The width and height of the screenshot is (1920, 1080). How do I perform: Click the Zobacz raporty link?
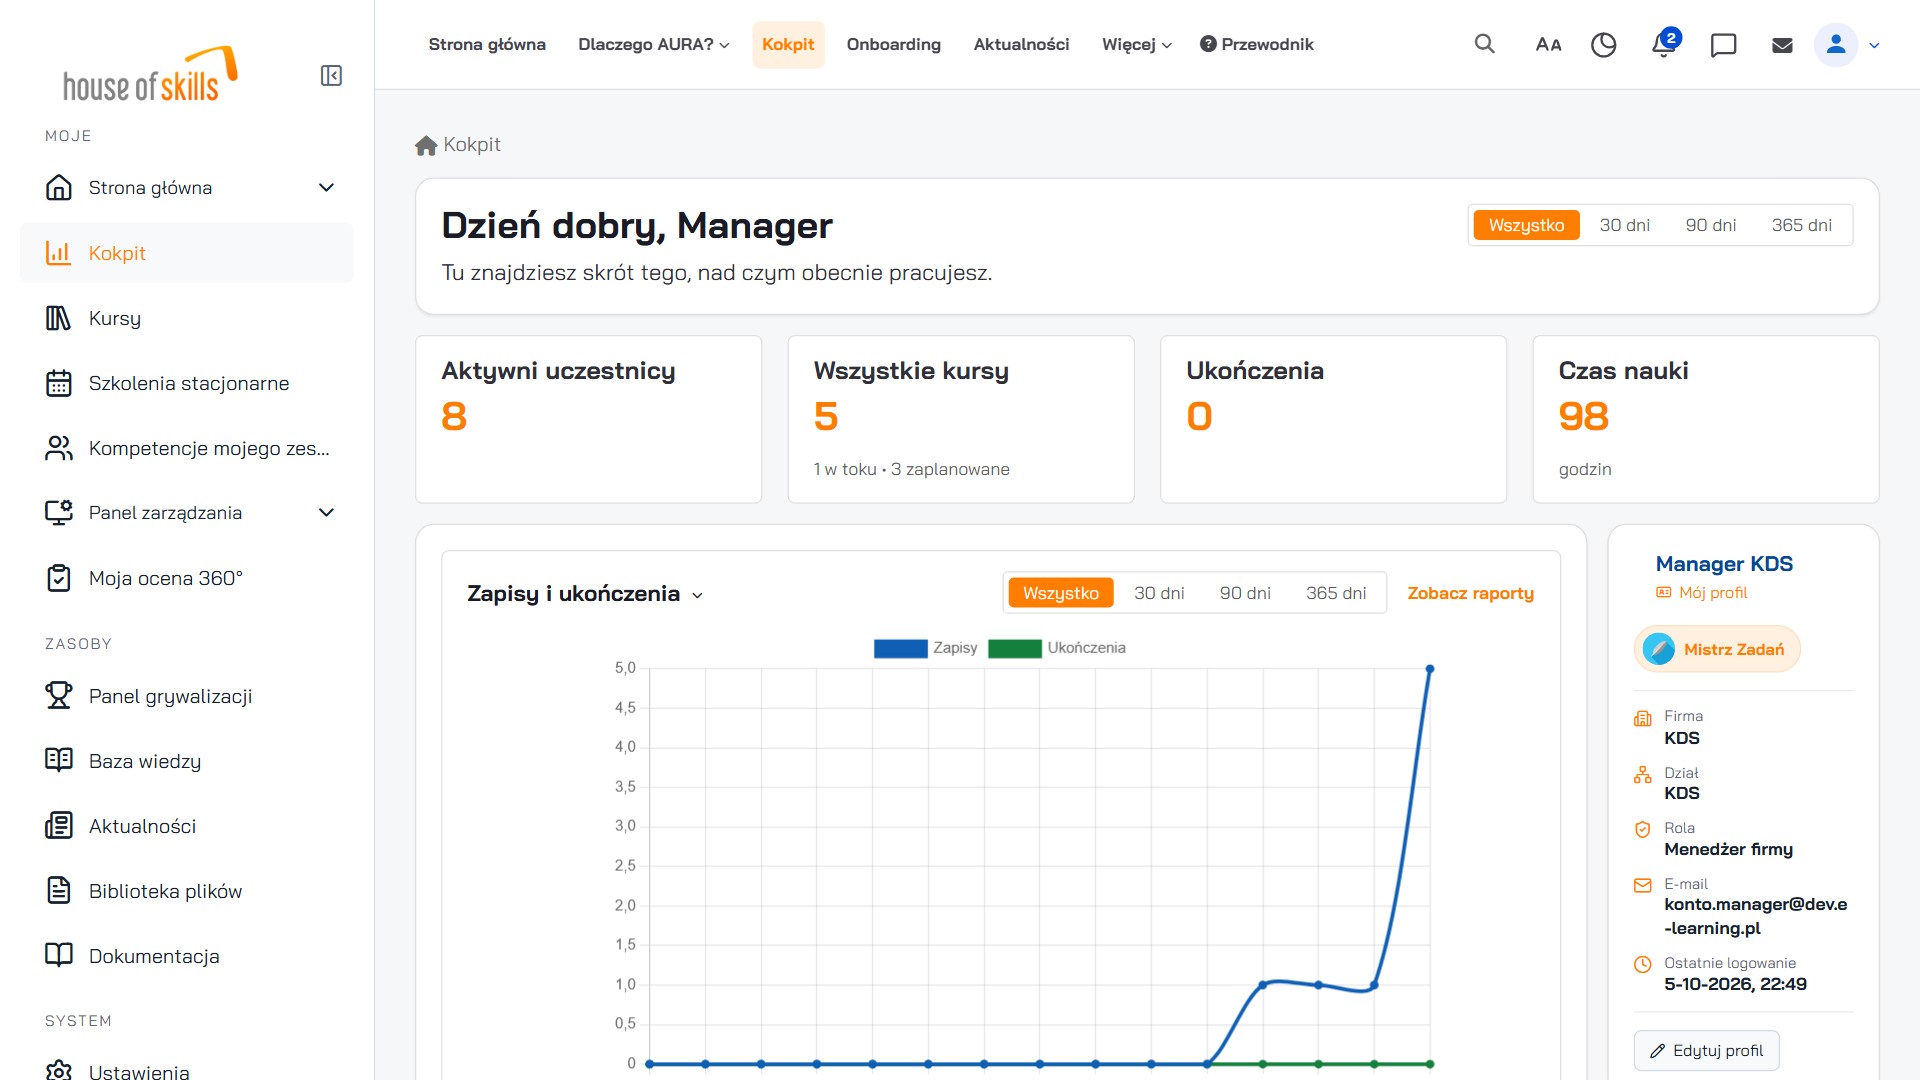(1470, 593)
